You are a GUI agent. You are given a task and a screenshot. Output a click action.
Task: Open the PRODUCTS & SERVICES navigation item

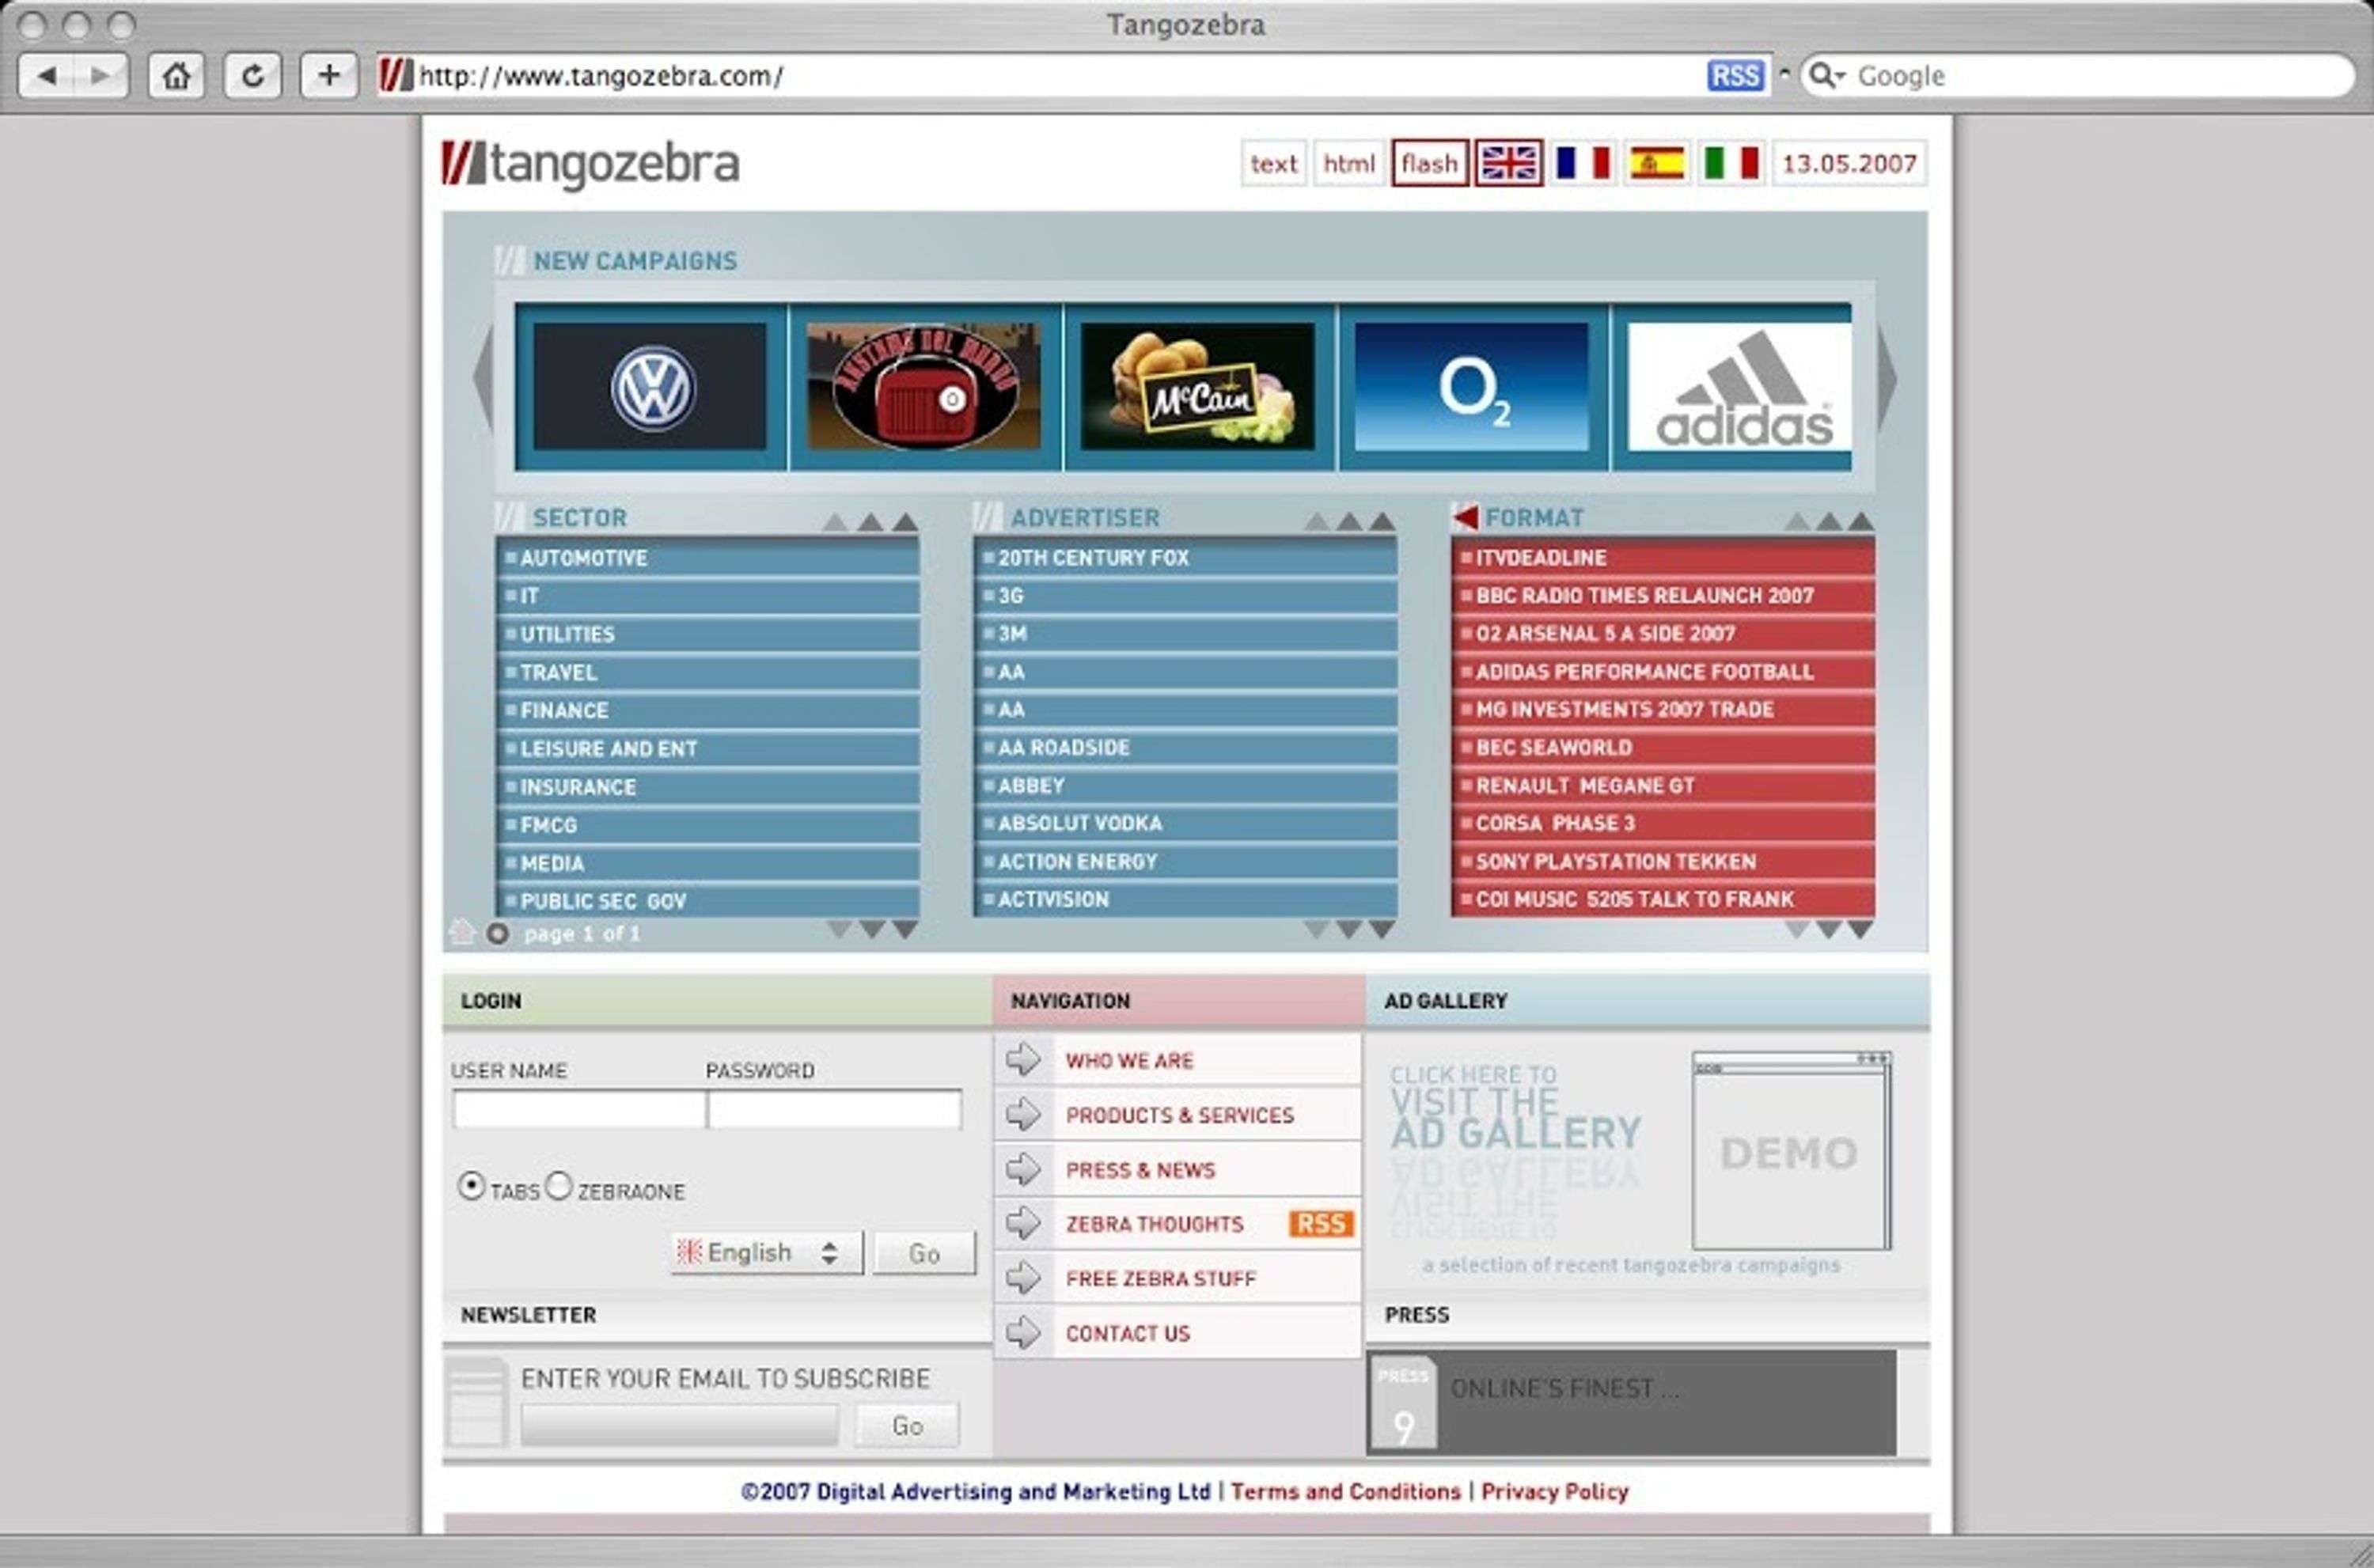1180,1115
